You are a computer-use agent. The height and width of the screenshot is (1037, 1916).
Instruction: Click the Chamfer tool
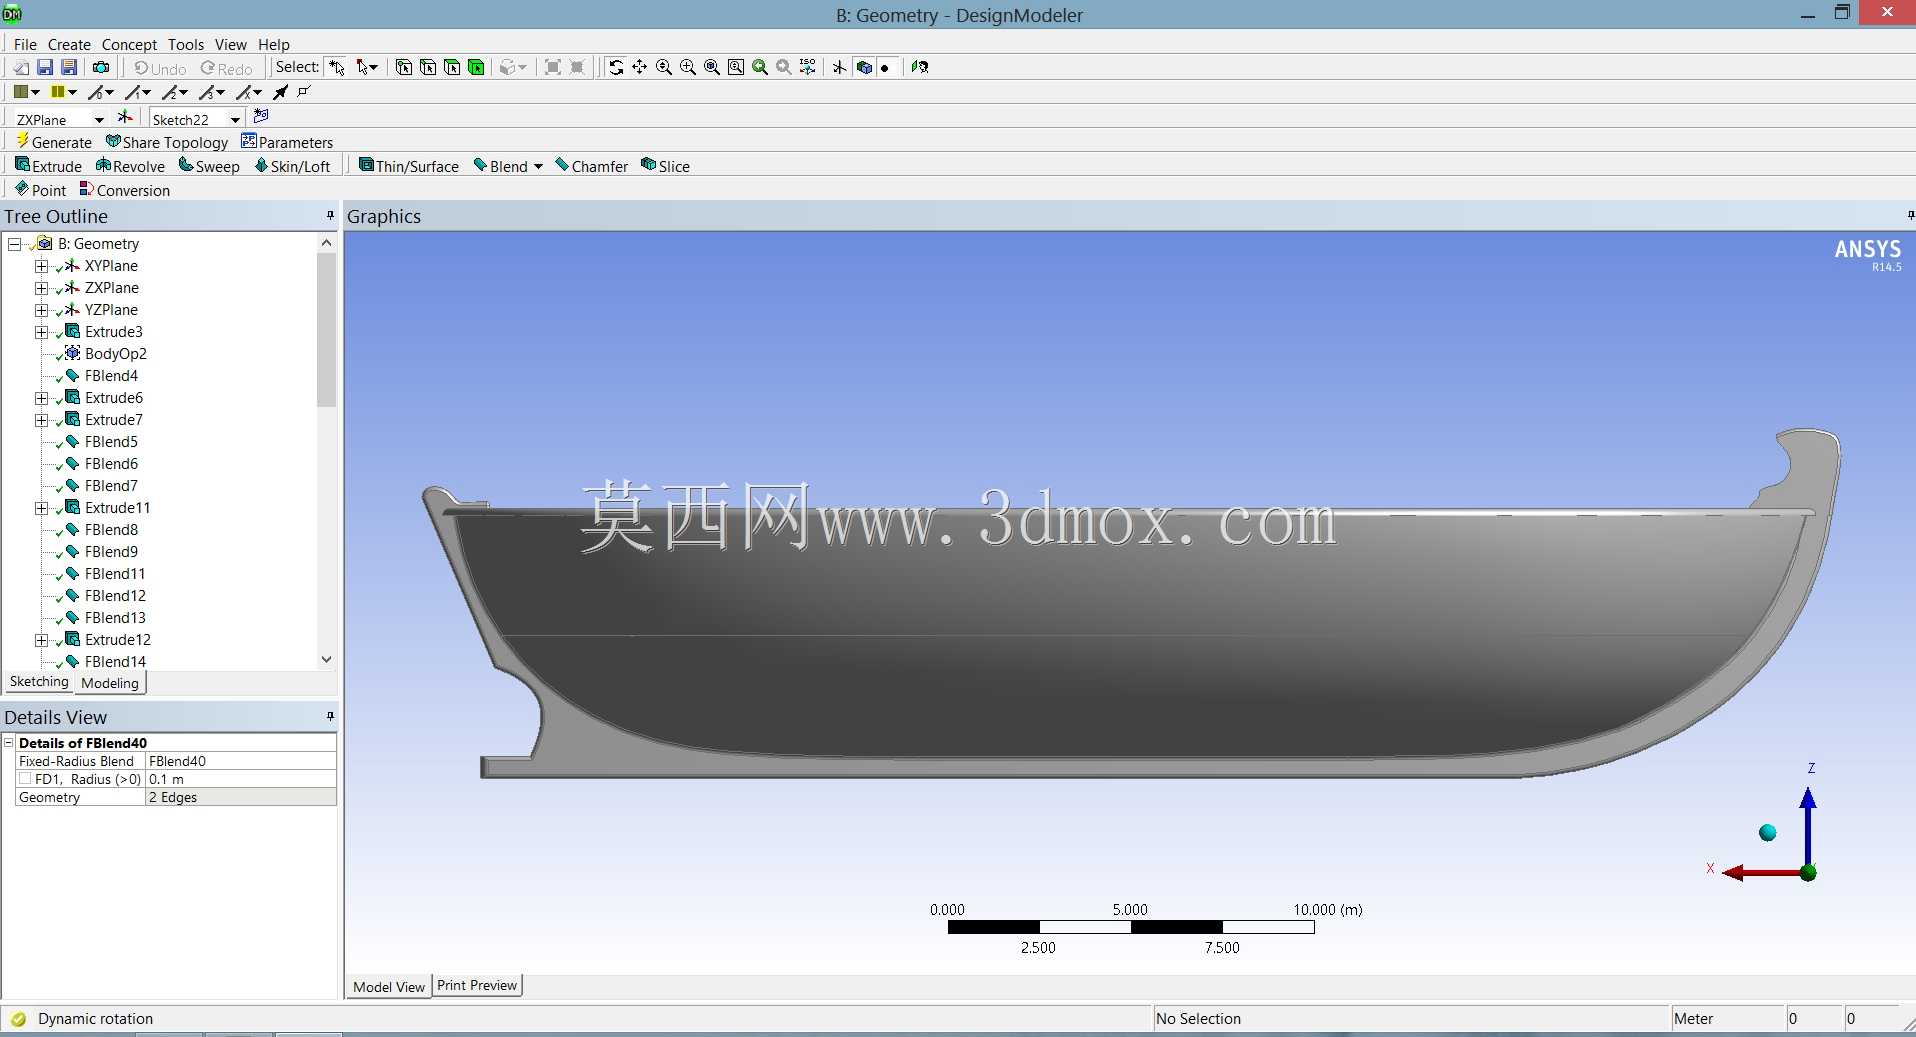pos(591,166)
